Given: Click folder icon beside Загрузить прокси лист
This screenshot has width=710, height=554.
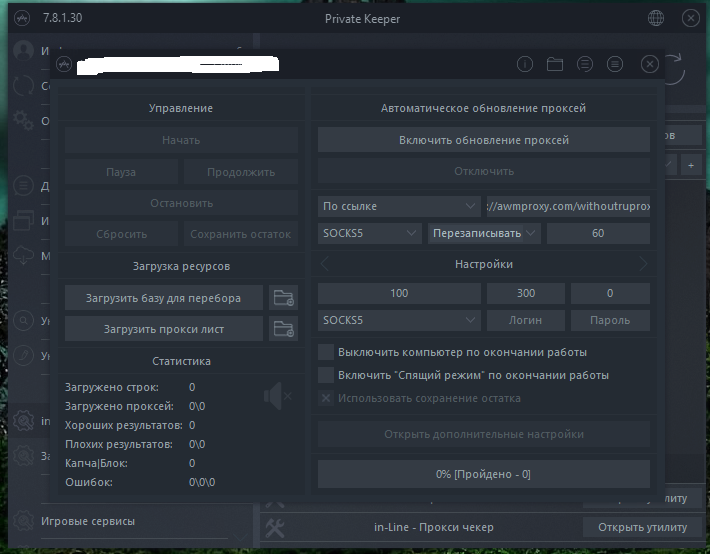Looking at the screenshot, I should pyautogui.click(x=284, y=328).
